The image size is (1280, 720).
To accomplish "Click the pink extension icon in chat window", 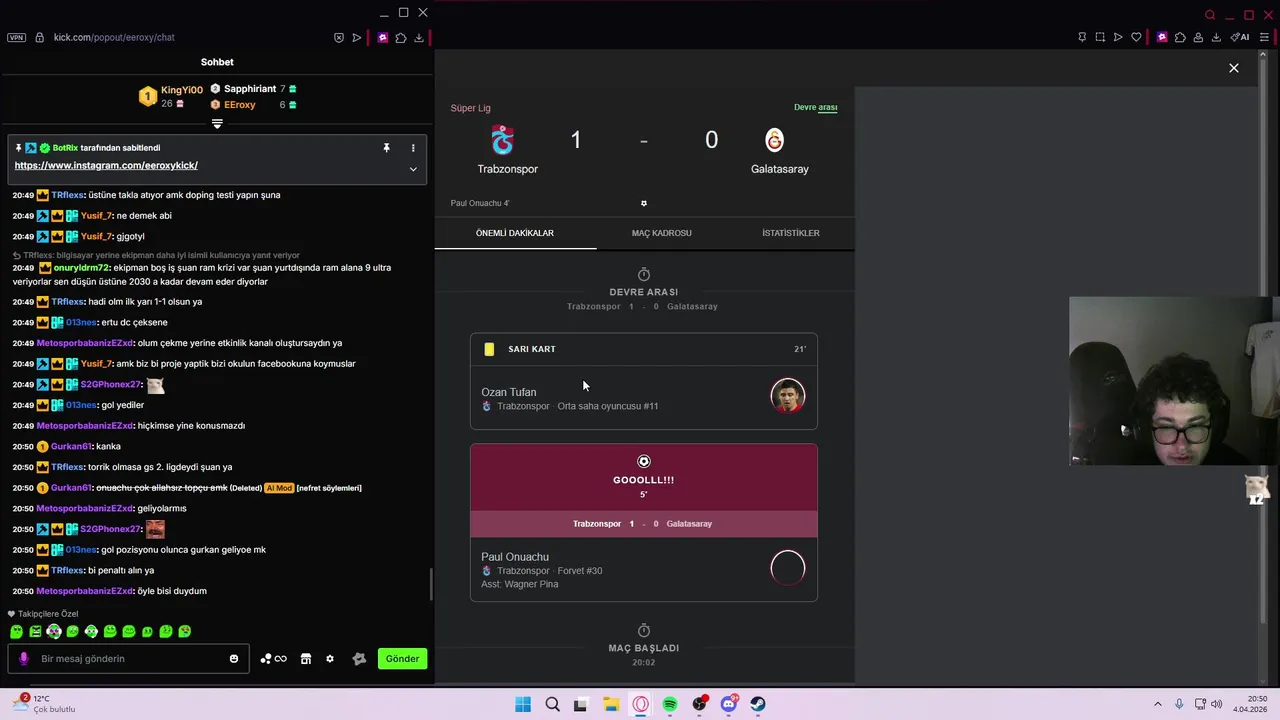I will coord(383,38).
